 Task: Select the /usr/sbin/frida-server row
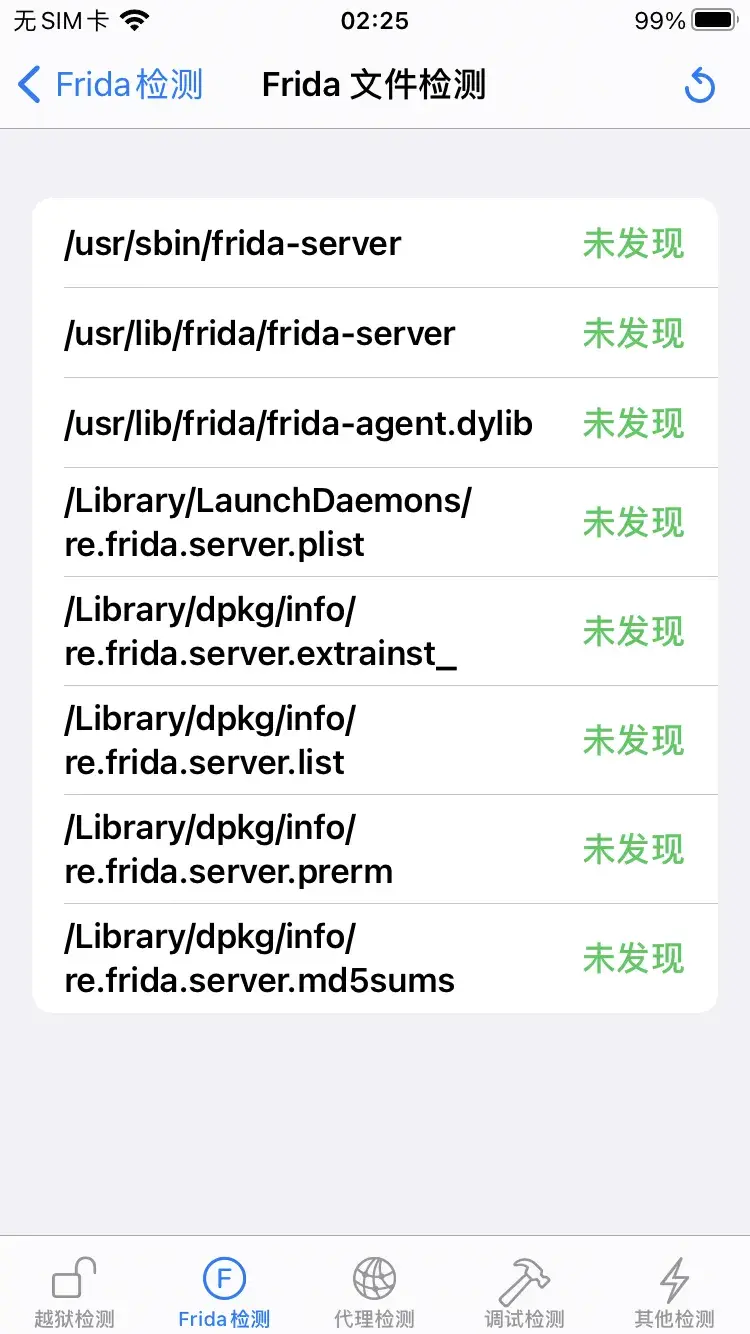coord(375,243)
